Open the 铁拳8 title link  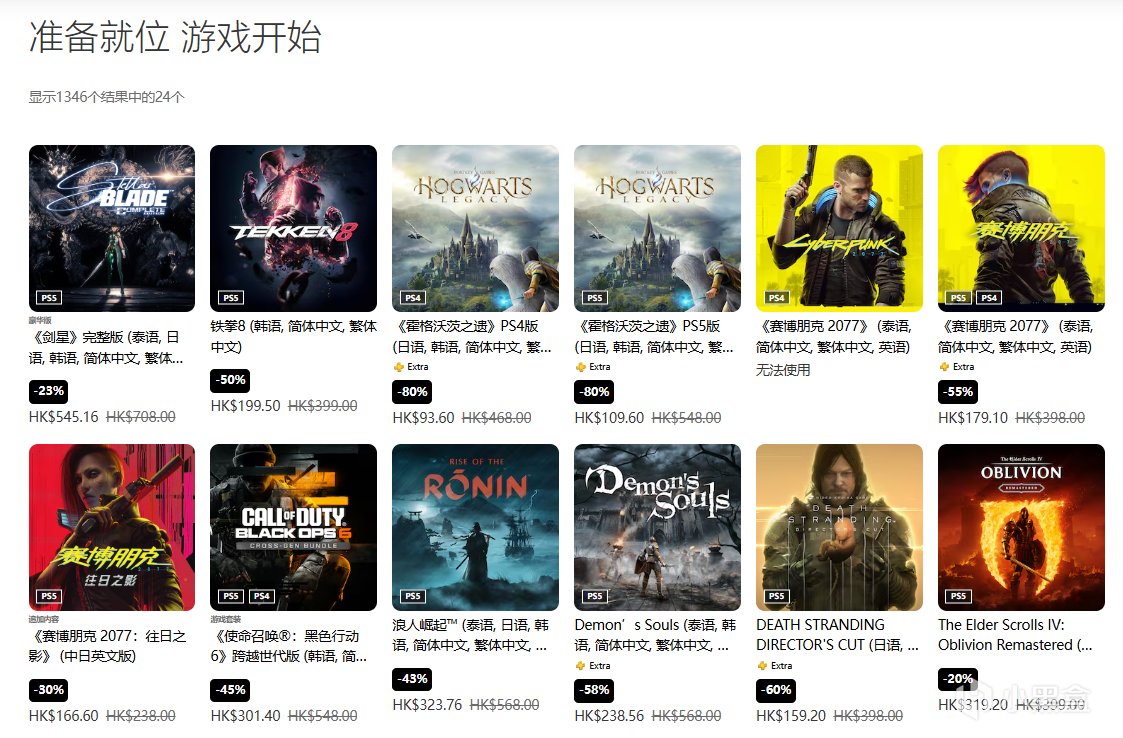294,337
